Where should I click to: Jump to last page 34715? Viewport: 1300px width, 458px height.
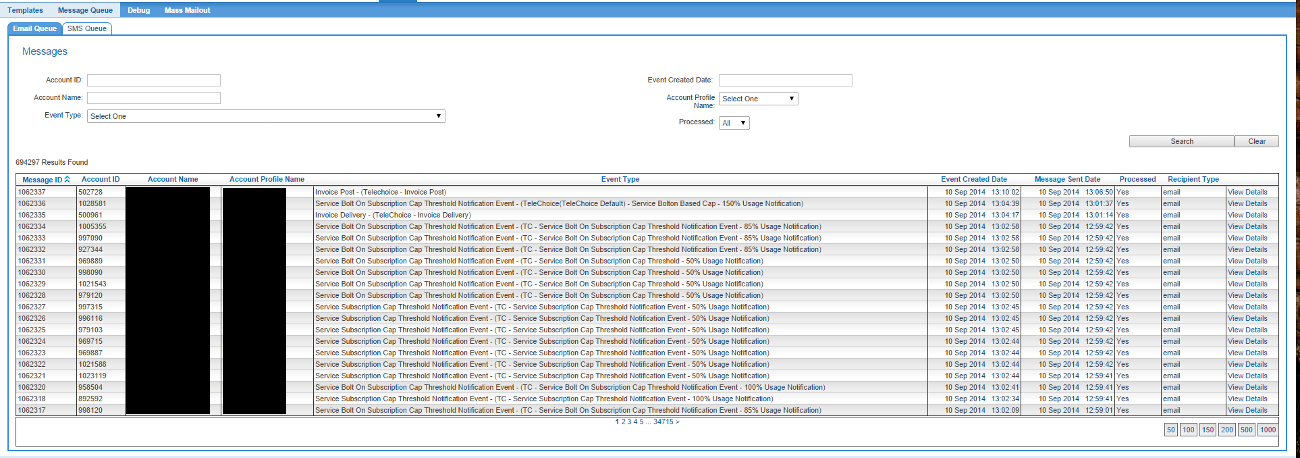click(663, 422)
